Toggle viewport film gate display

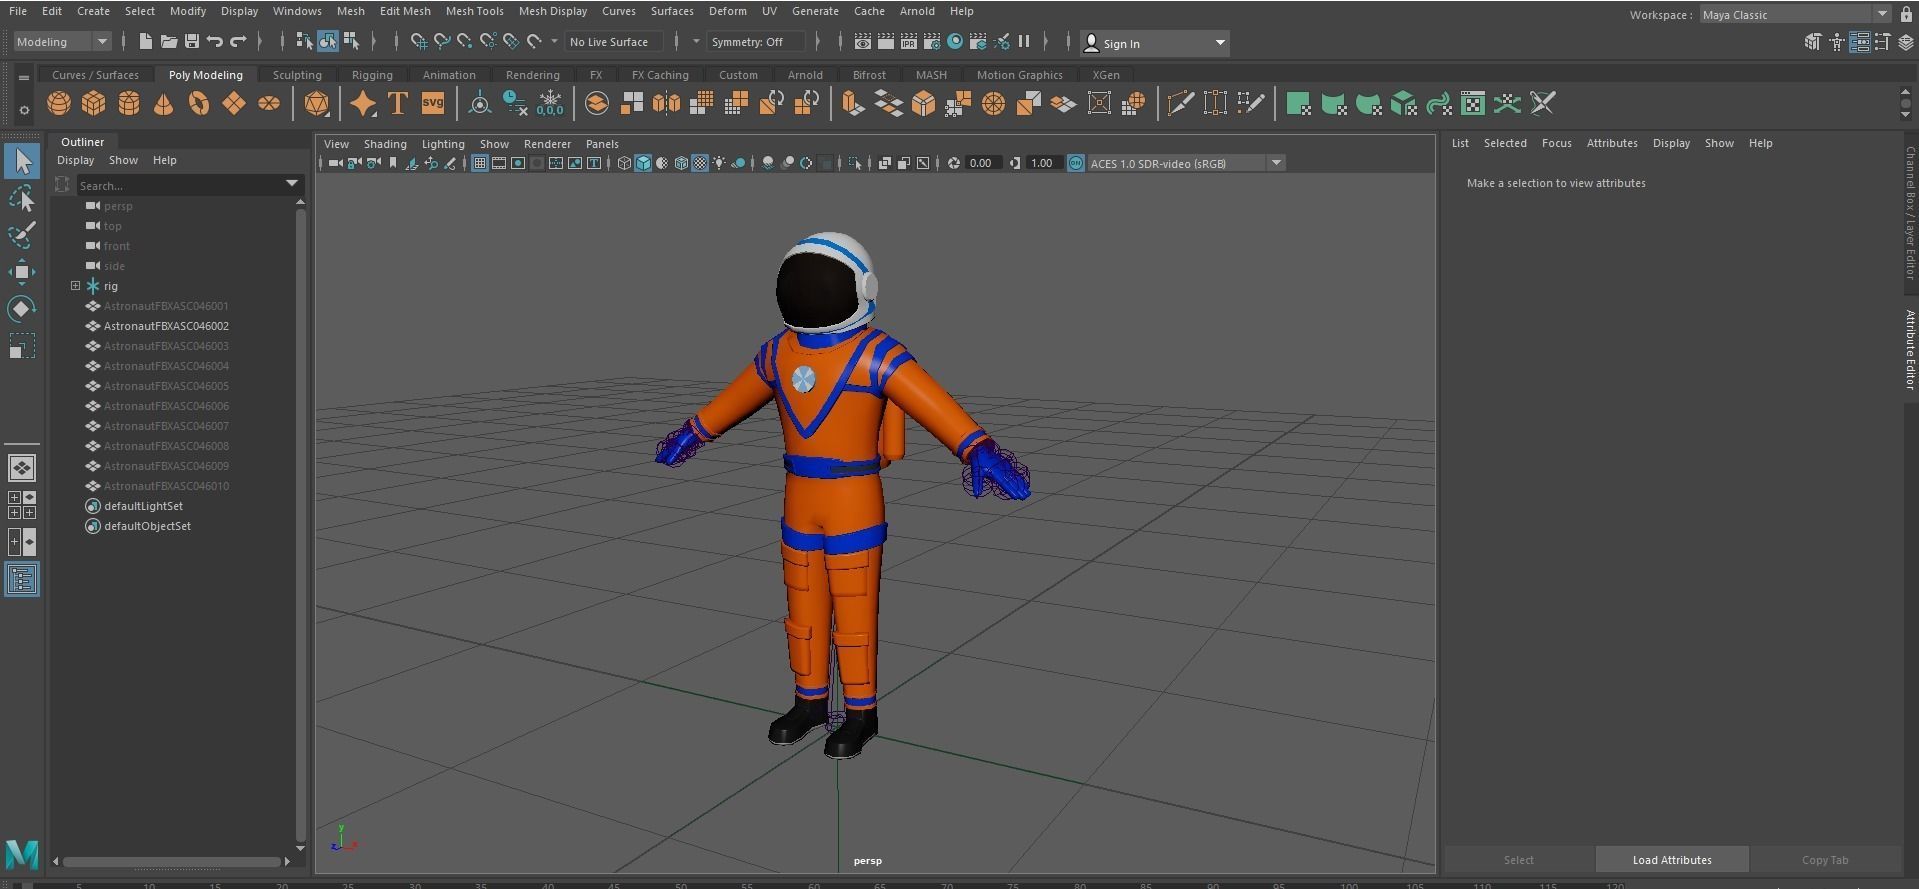coord(499,163)
